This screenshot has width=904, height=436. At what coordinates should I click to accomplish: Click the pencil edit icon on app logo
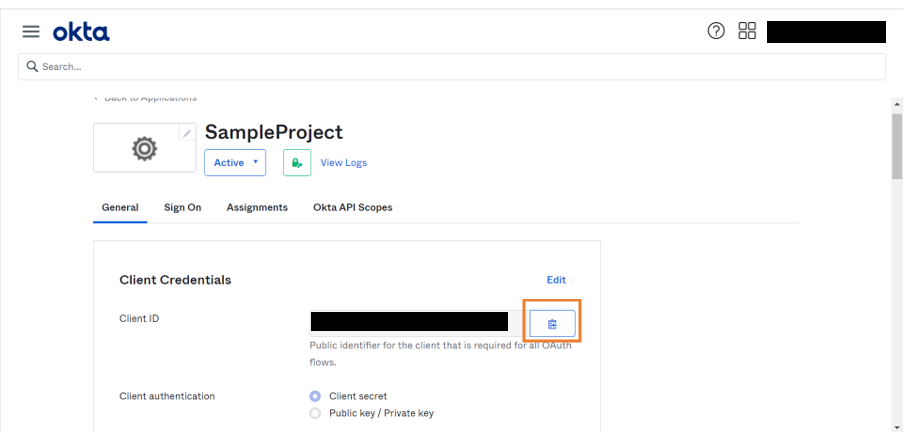tap(186, 133)
